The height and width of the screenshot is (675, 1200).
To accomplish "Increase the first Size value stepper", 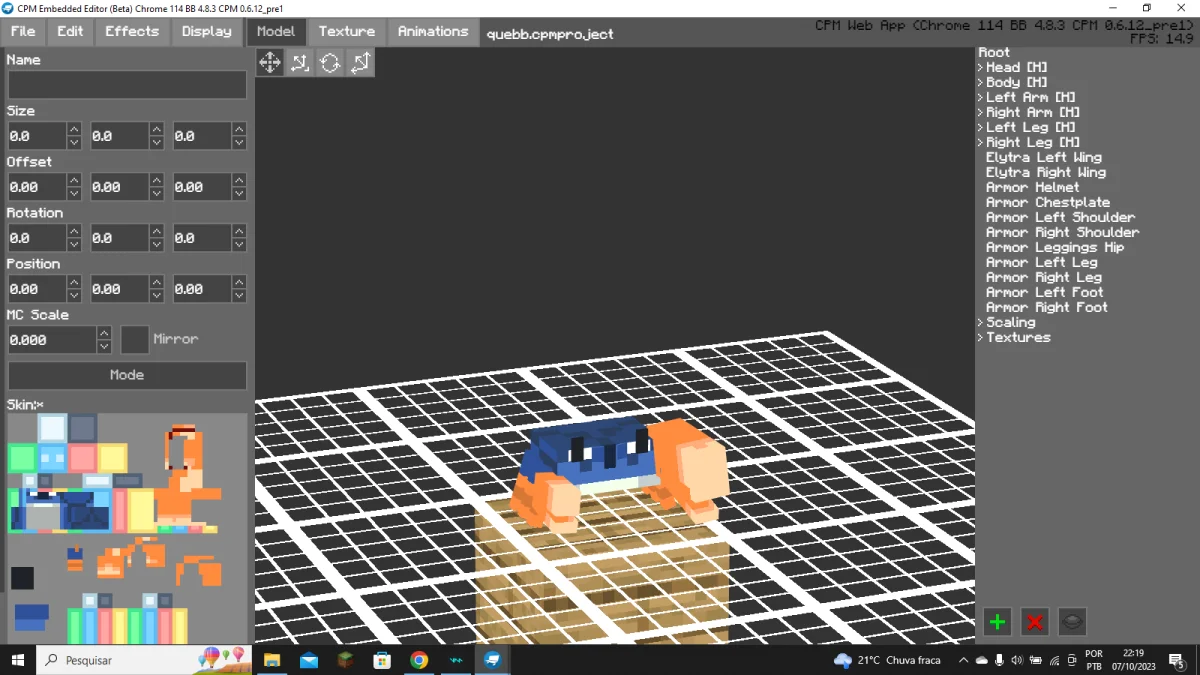I will 74,129.
